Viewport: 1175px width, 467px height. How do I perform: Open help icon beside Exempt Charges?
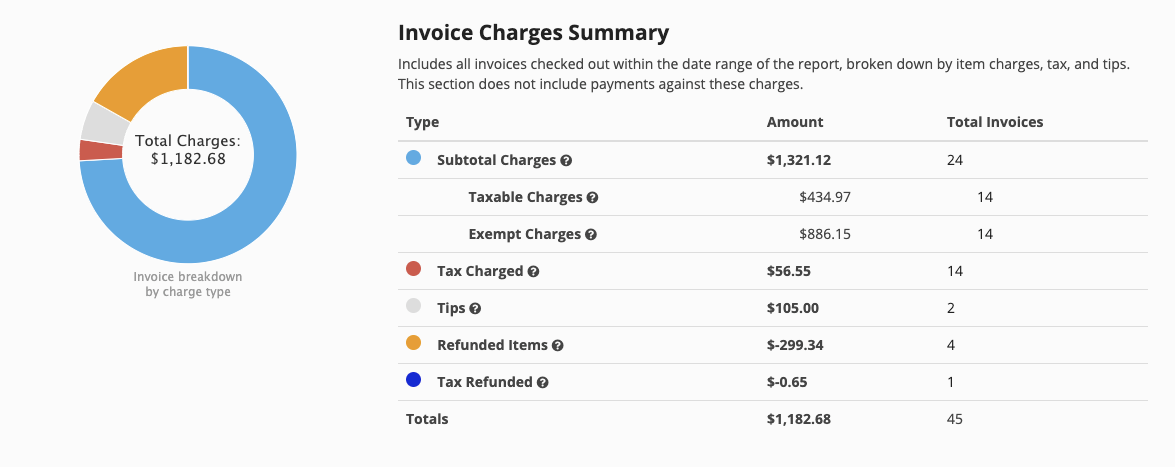click(590, 235)
